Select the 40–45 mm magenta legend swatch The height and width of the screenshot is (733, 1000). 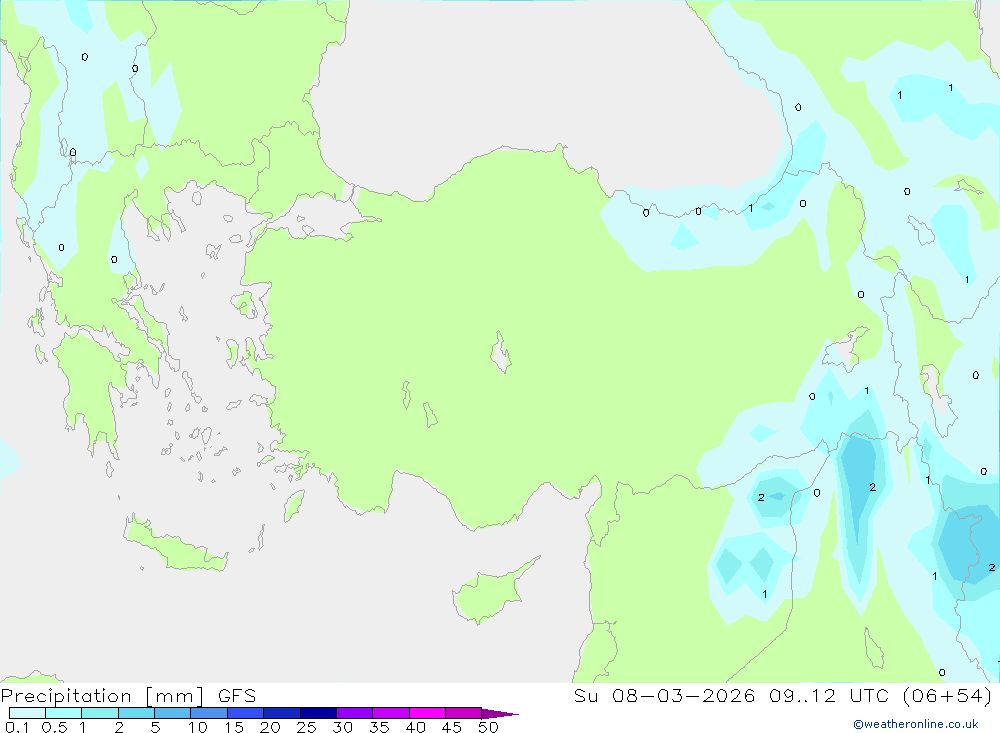click(x=427, y=713)
